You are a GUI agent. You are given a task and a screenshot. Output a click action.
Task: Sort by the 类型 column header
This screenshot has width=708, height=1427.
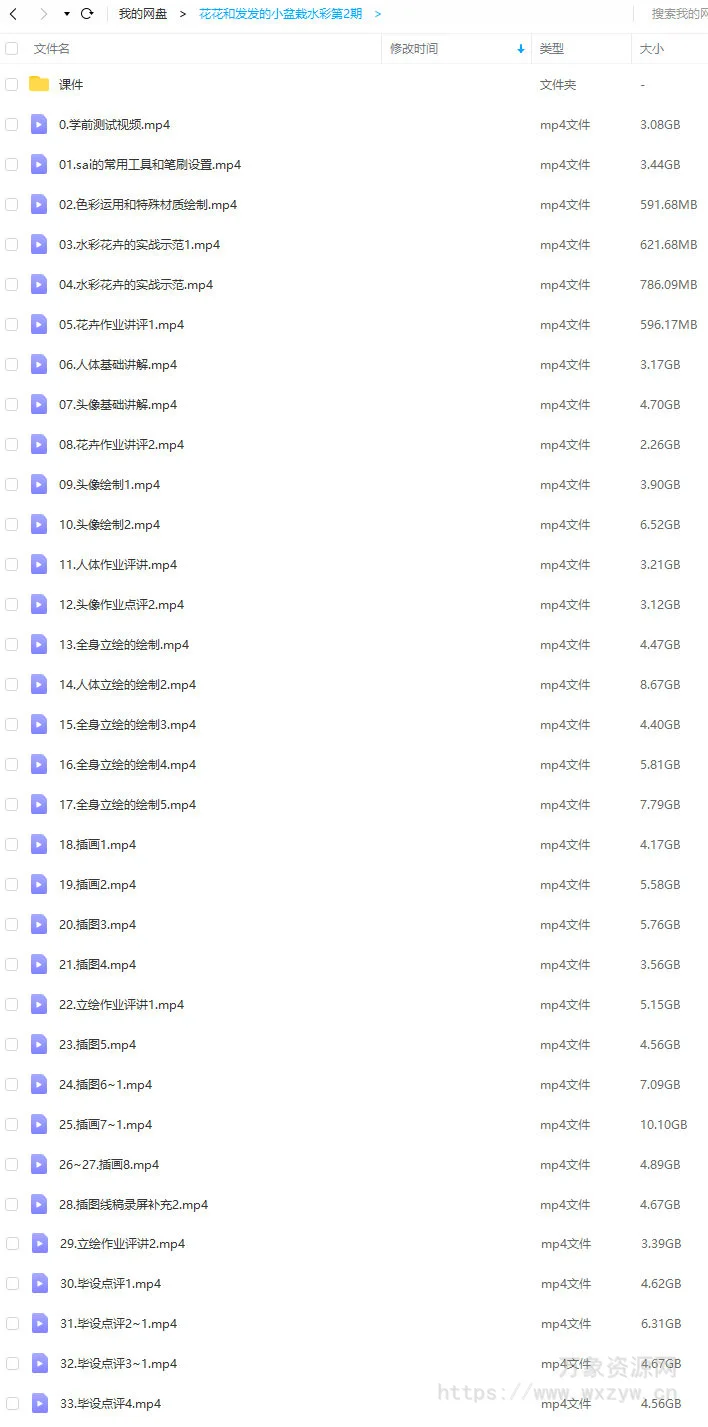pyautogui.click(x=551, y=48)
